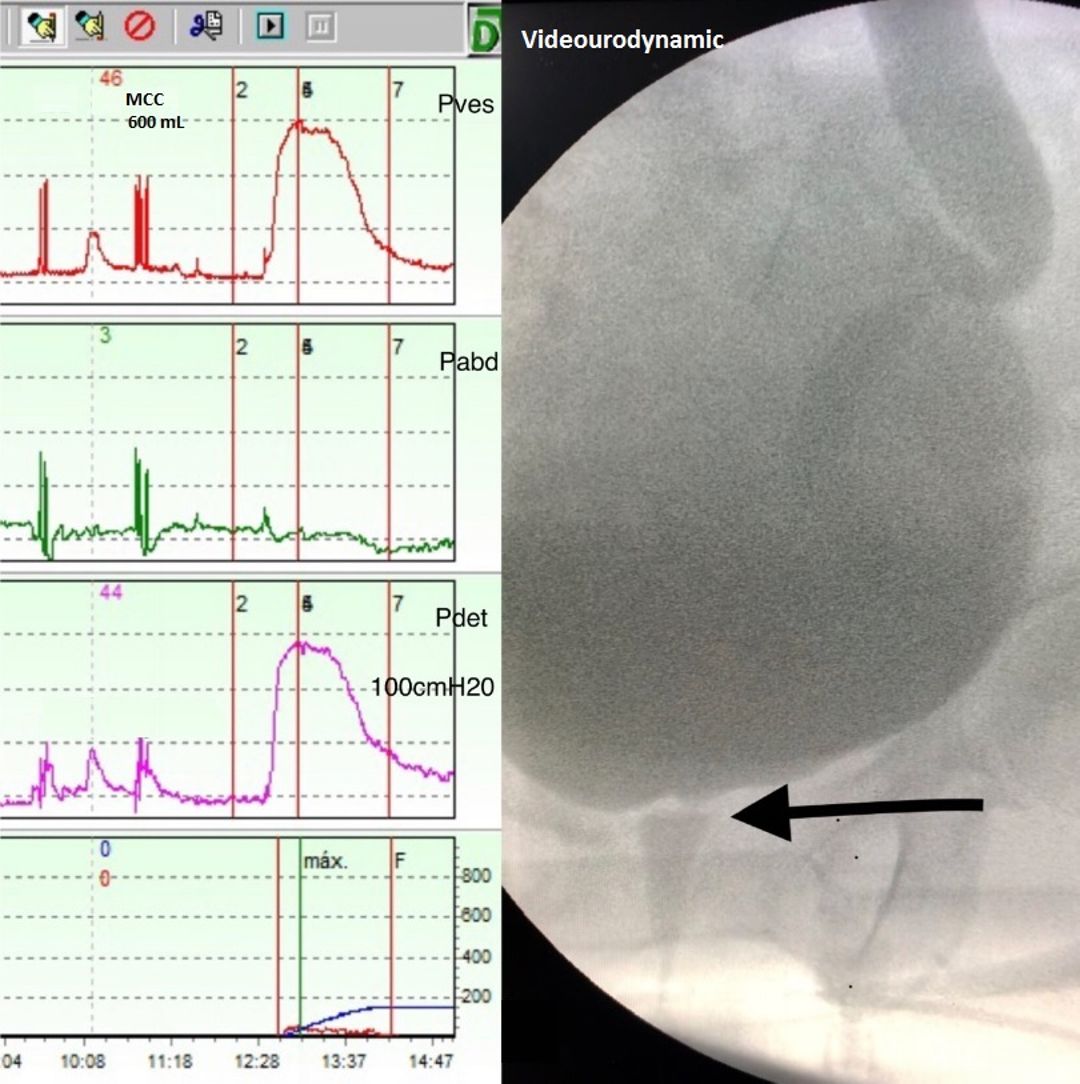Open the scissors-and-document cut tool

206,26
